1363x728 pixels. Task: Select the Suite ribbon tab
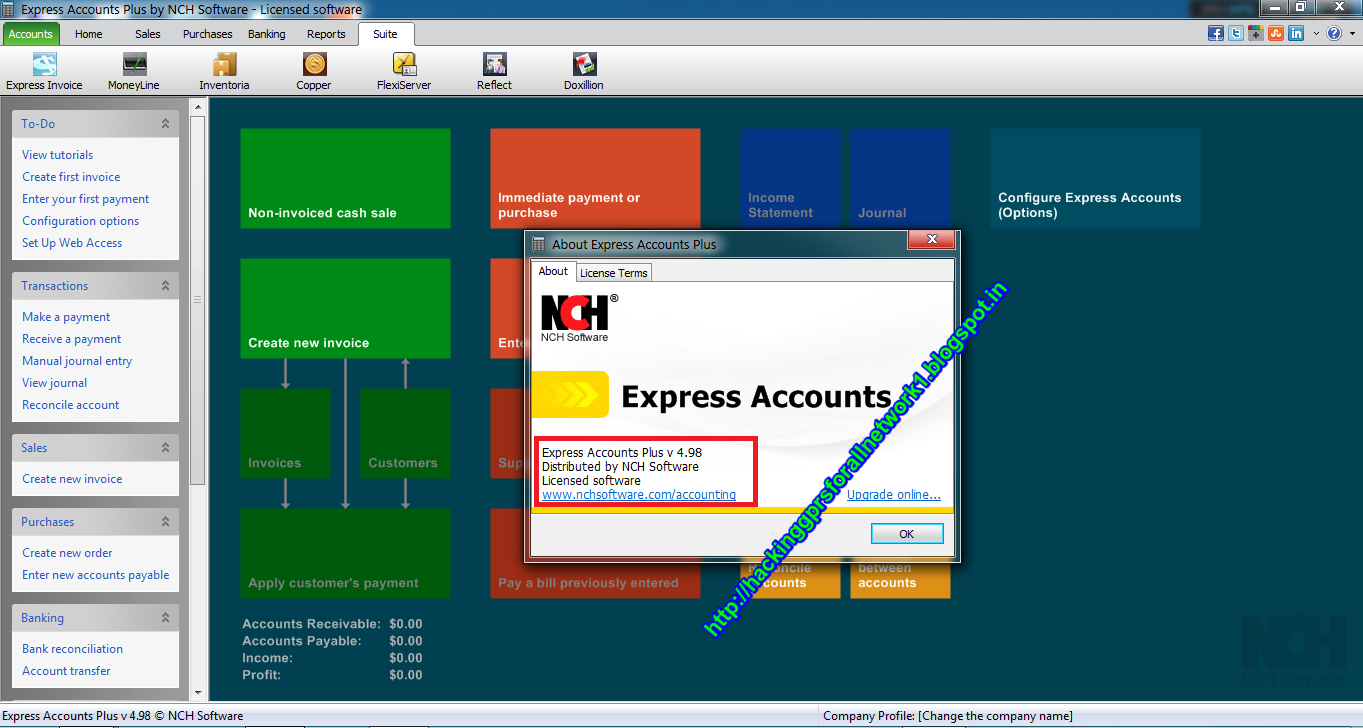[x=385, y=34]
